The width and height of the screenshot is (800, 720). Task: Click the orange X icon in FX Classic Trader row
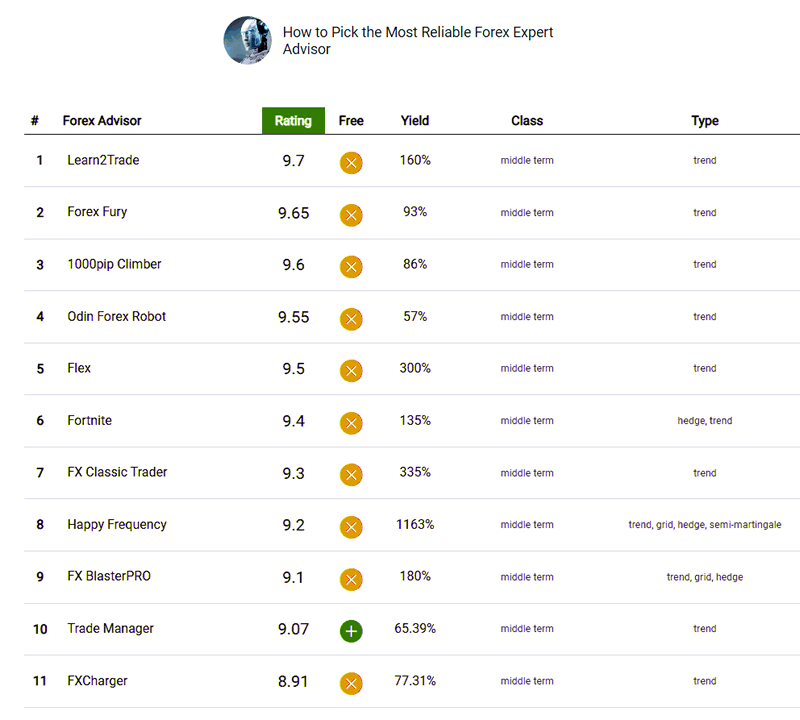[351, 475]
